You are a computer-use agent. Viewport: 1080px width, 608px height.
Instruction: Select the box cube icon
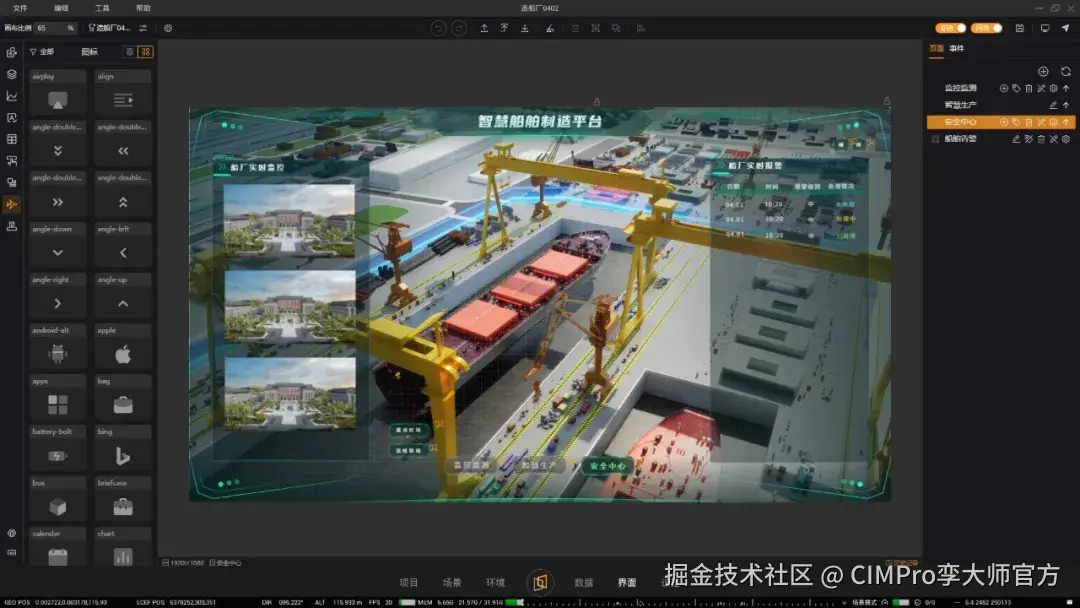(x=58, y=507)
